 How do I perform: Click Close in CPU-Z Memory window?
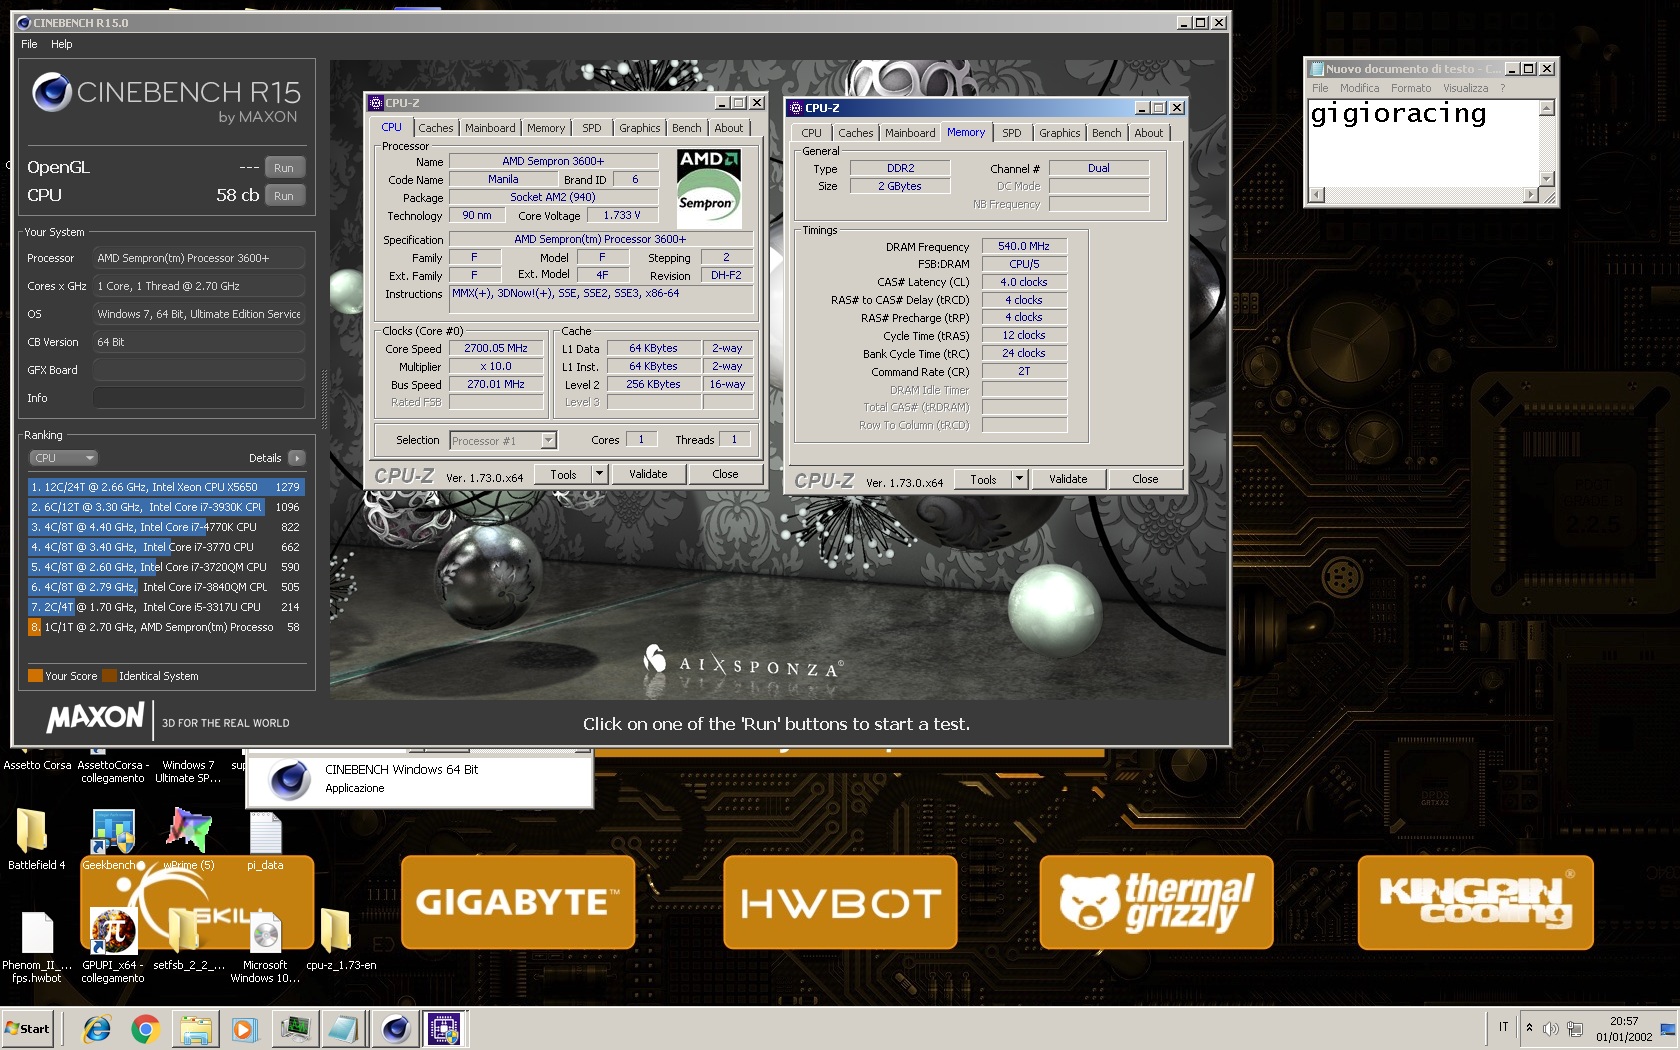tap(1145, 479)
